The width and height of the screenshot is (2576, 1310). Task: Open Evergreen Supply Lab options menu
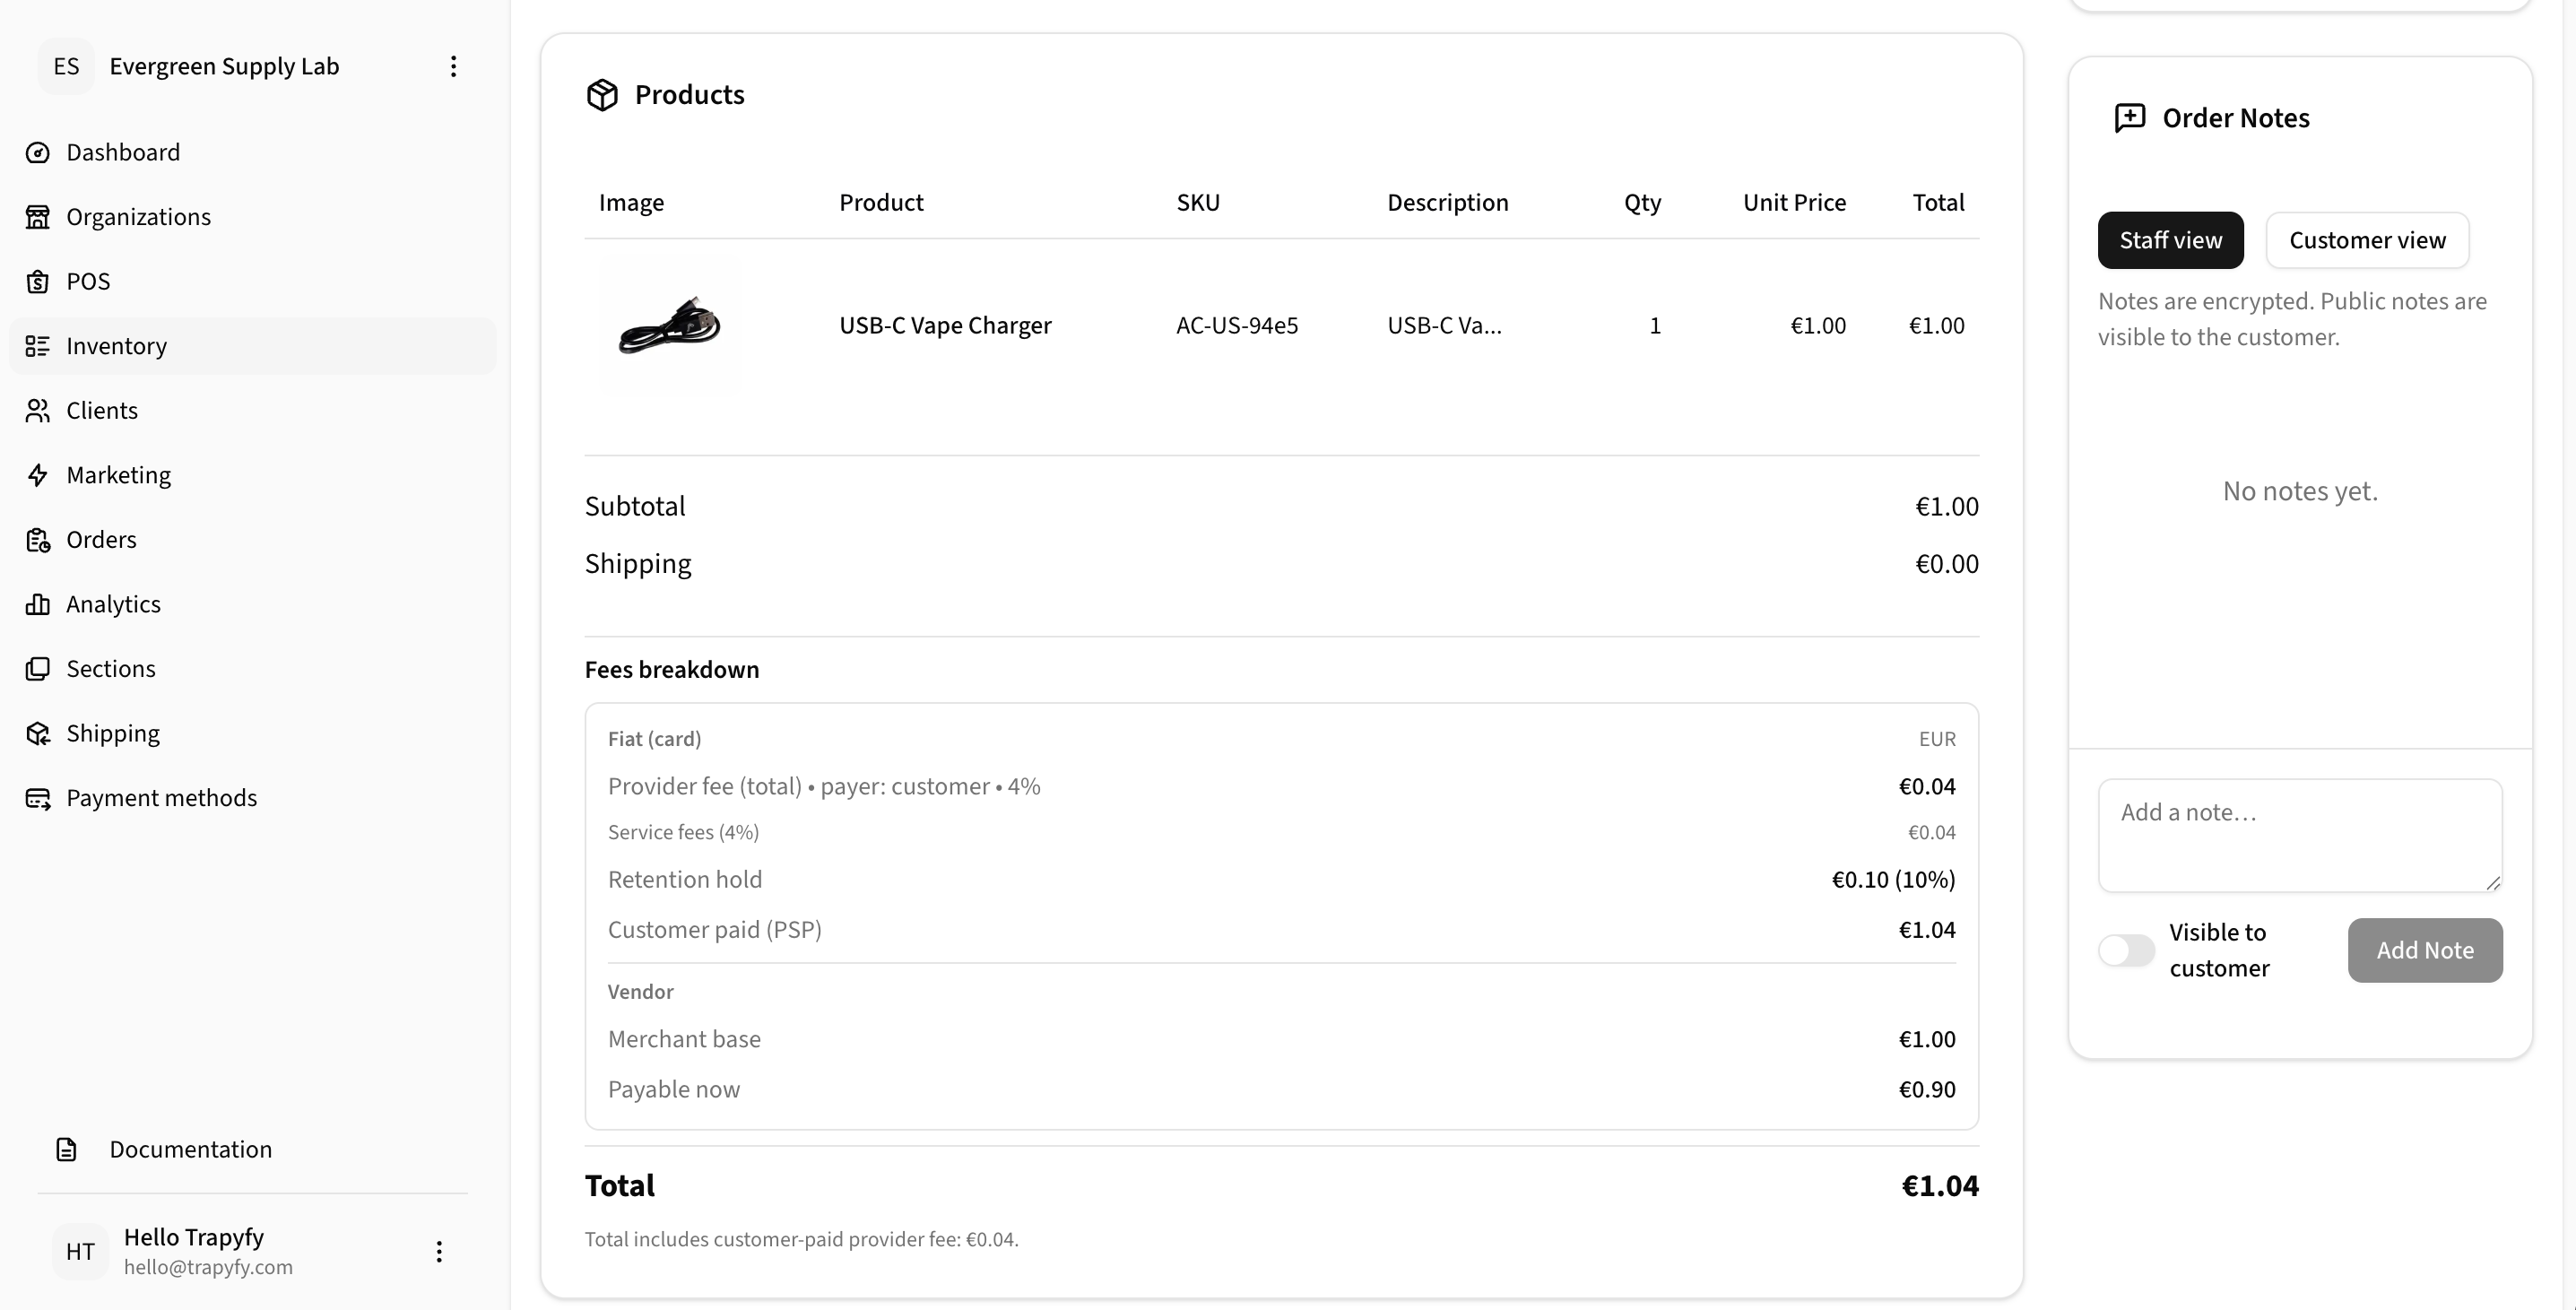tap(453, 66)
